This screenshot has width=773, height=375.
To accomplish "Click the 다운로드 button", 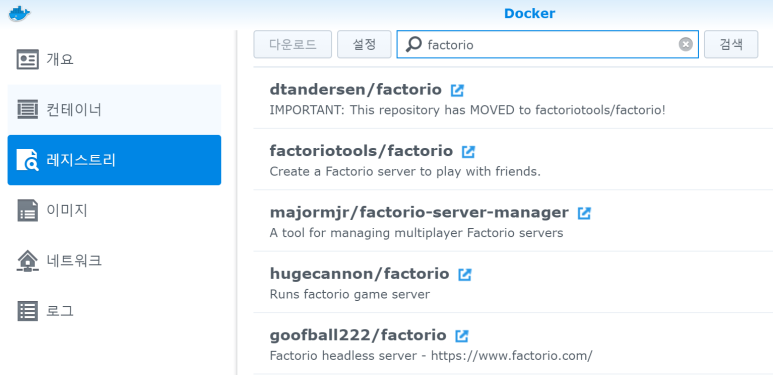I will 293,44.
